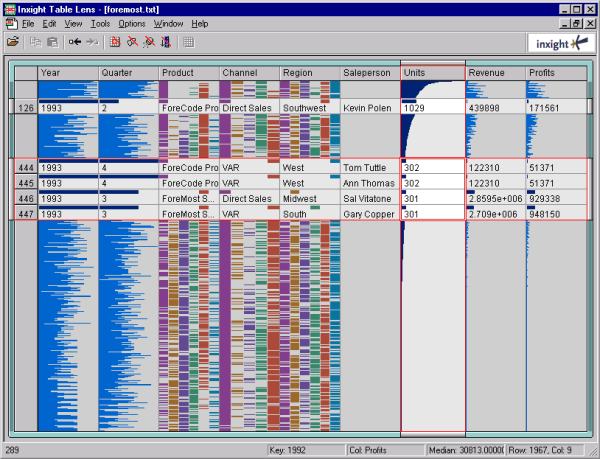Click the Region column header
600x459 pixels.
pos(310,73)
